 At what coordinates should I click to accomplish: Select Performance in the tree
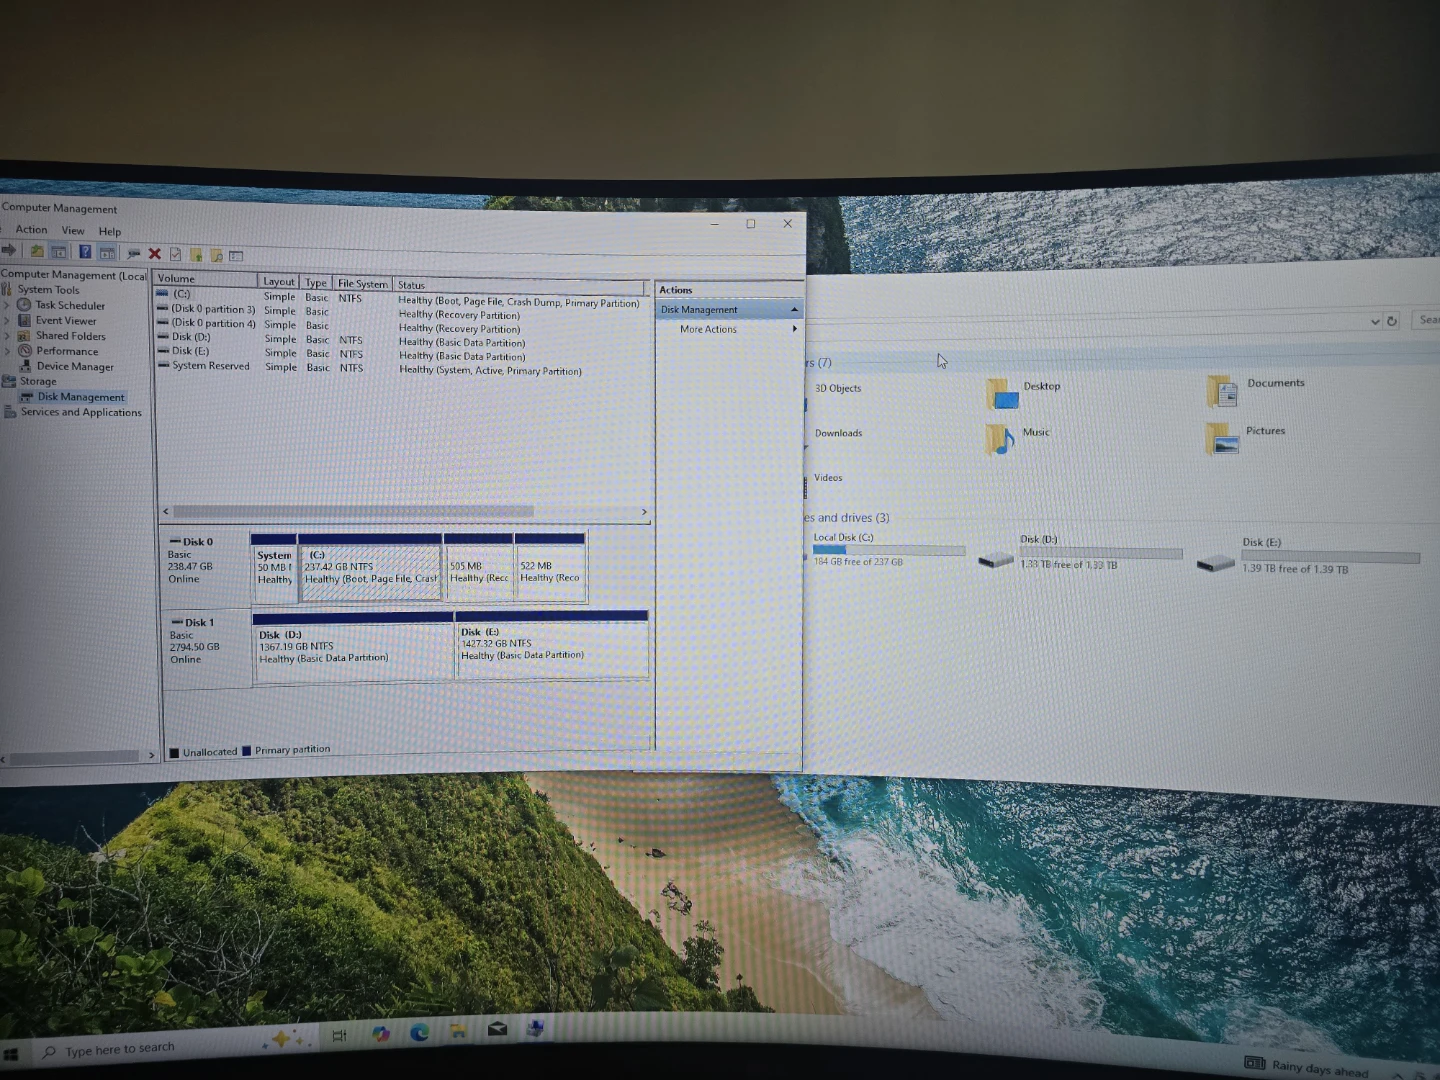67,351
